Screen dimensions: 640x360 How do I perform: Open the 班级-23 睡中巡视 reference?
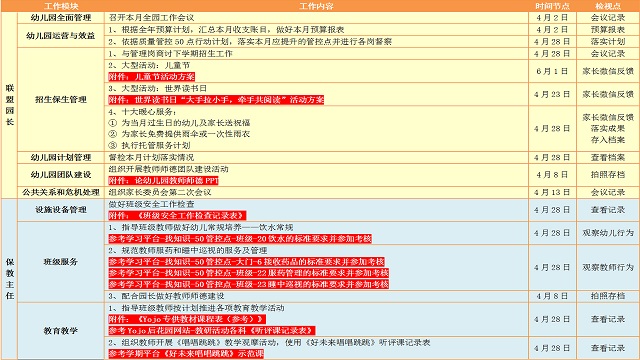click(249, 284)
